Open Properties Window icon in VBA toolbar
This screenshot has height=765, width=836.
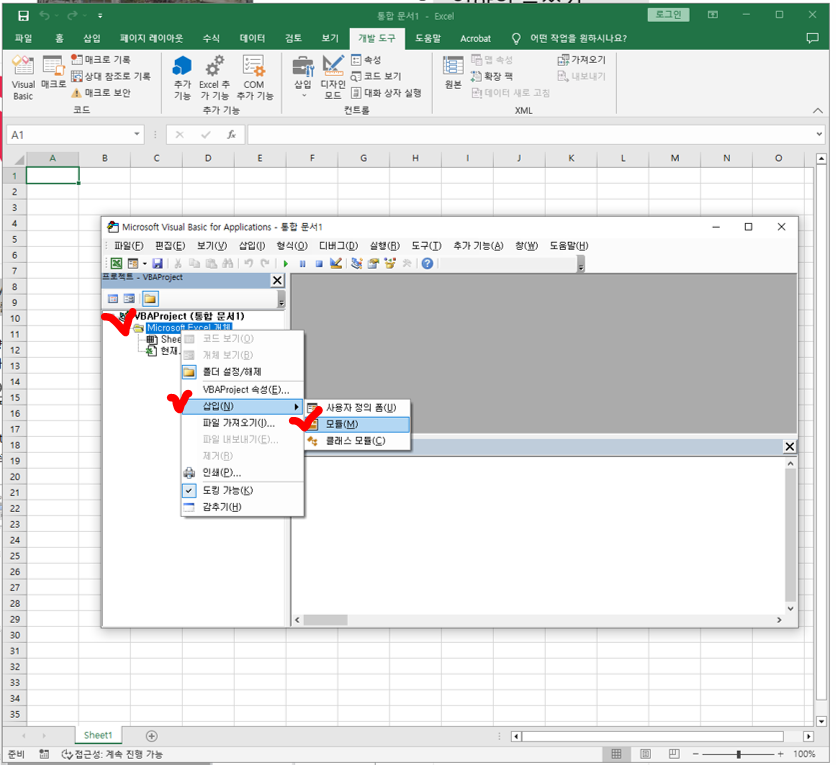(373, 263)
